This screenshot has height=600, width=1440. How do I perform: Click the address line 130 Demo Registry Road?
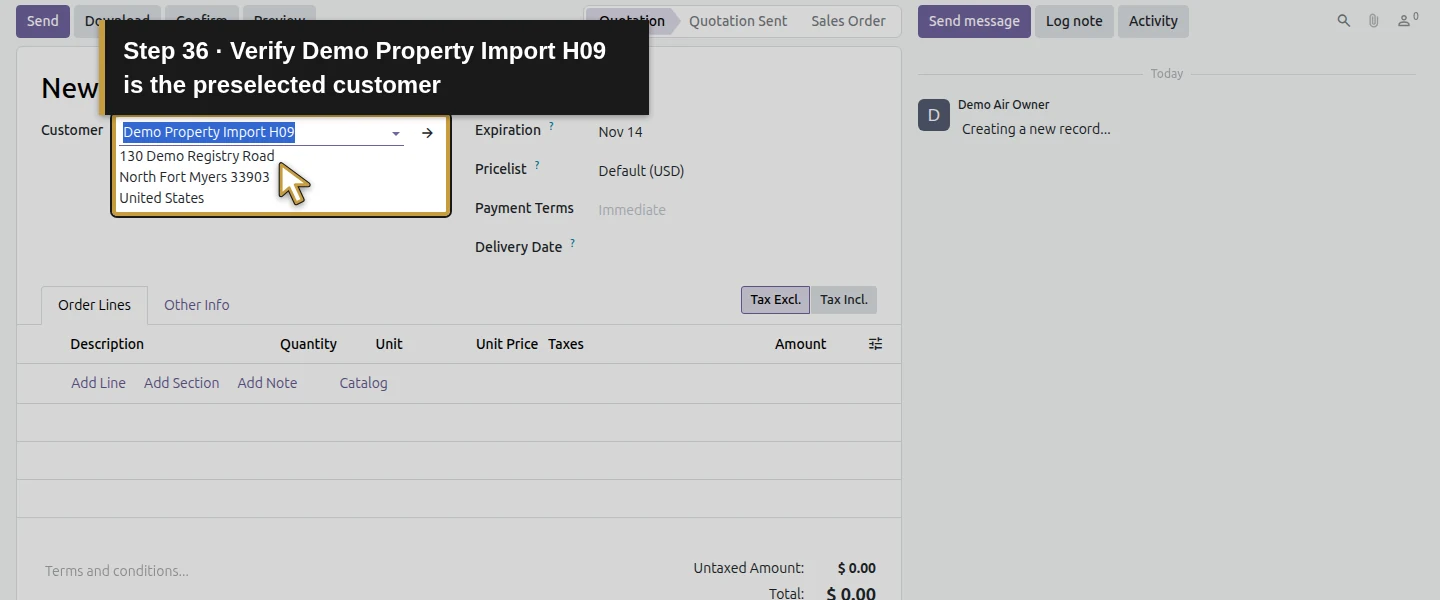point(197,156)
